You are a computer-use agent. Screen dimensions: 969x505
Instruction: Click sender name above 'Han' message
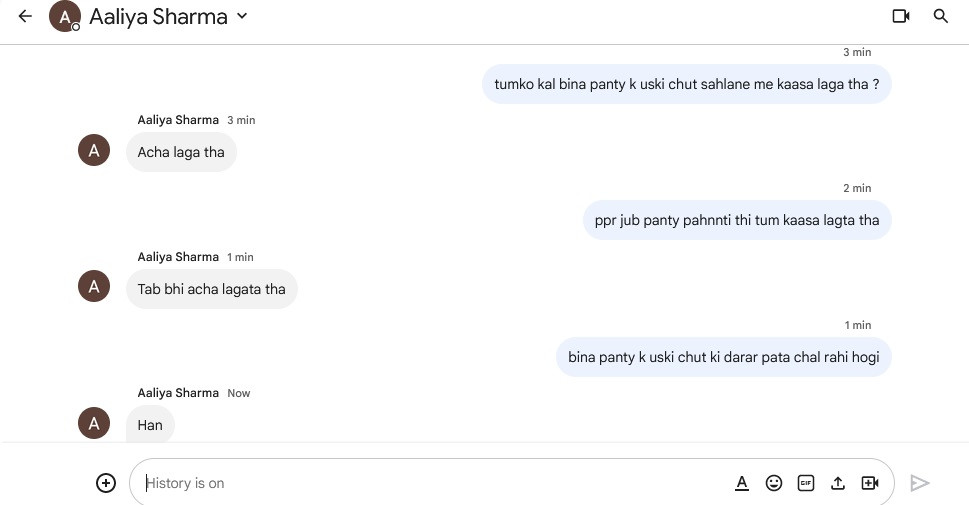tap(178, 393)
